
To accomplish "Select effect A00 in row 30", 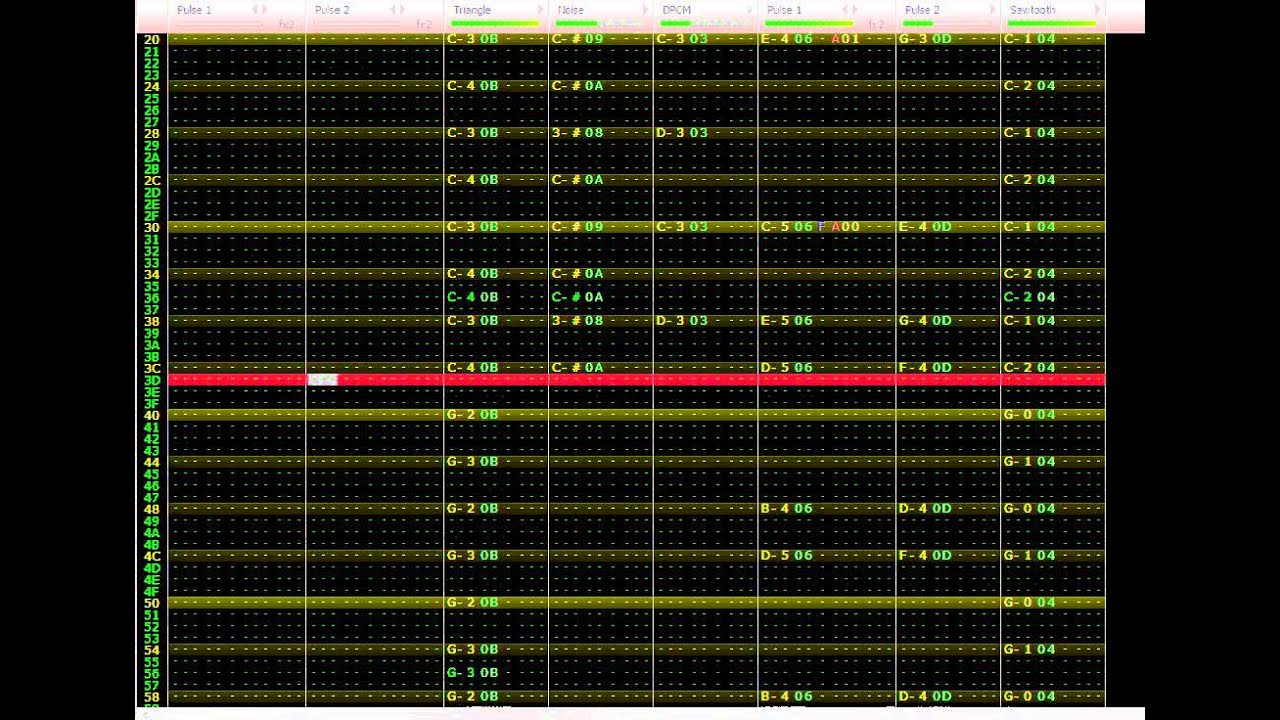I will click(846, 227).
